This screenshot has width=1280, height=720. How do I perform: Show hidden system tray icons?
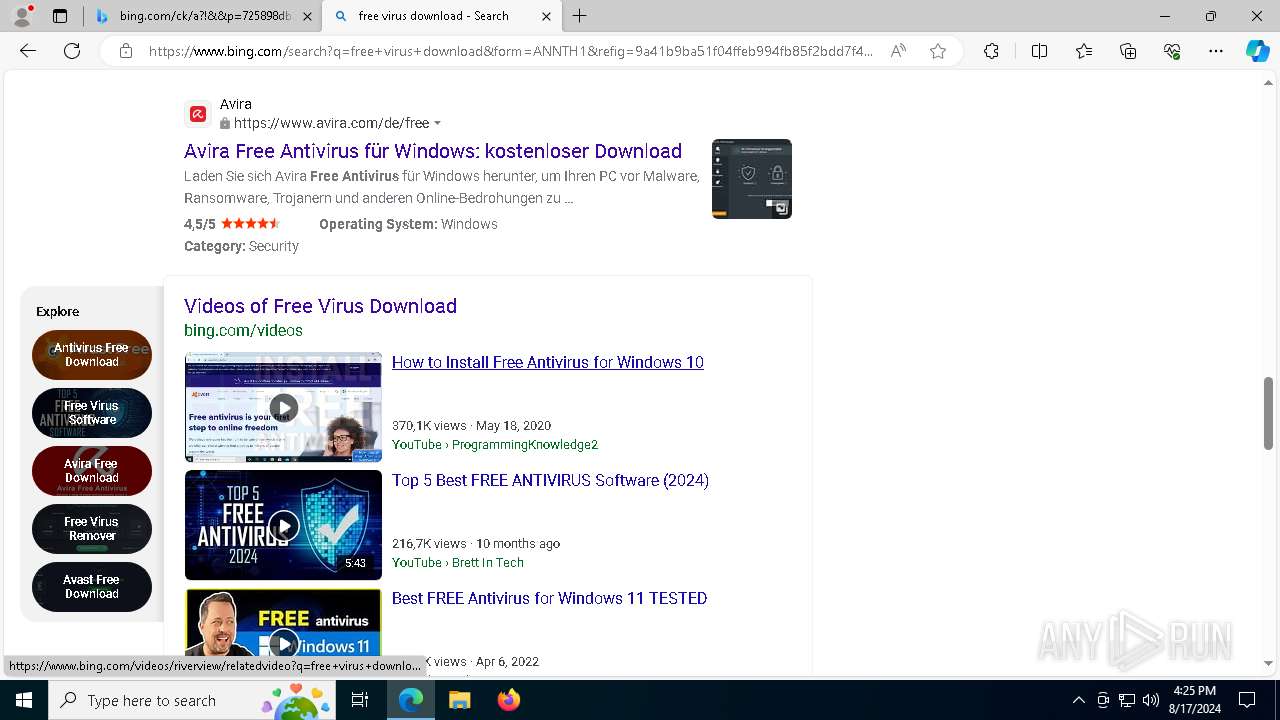coord(1078,700)
